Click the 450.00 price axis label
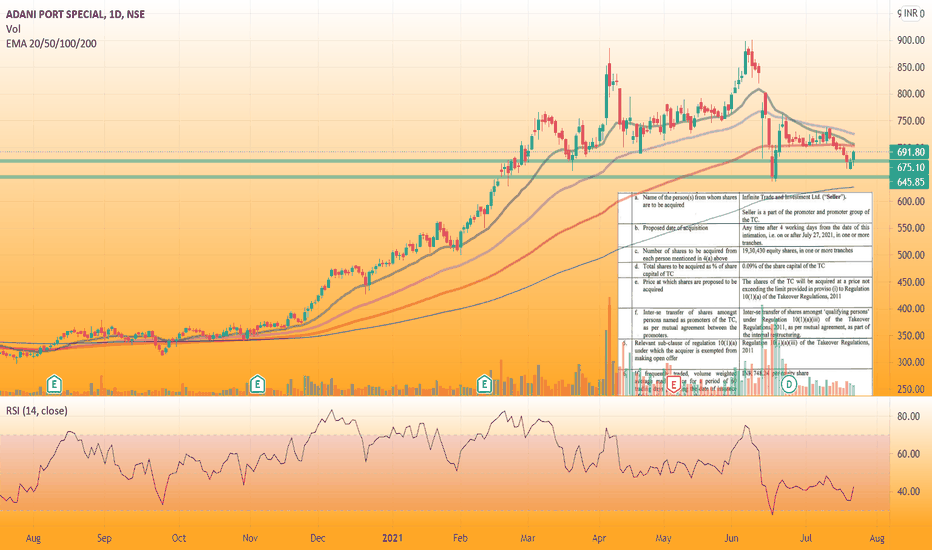 coord(911,282)
